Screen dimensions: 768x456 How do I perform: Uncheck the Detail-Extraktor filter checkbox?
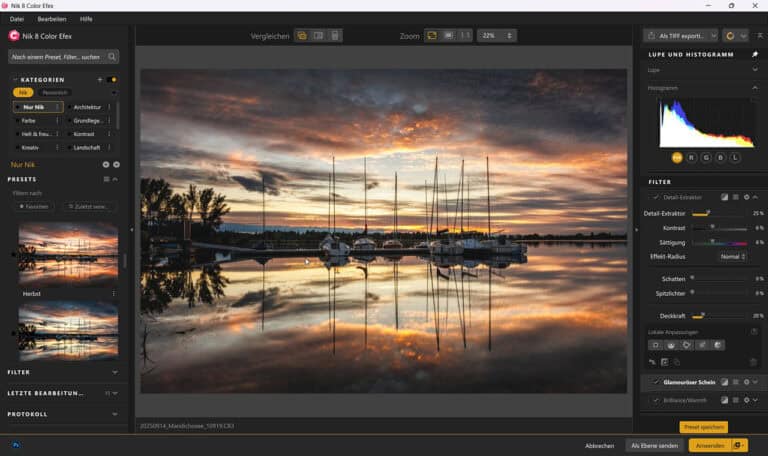[656, 197]
